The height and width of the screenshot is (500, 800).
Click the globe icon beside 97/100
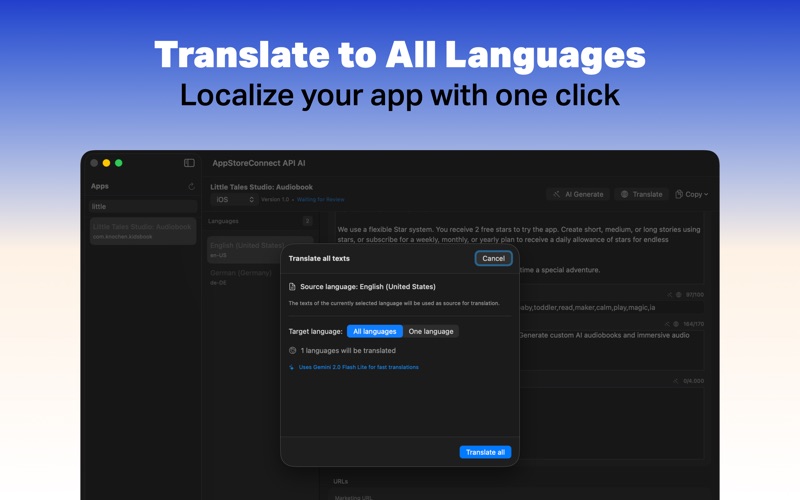coord(679,295)
